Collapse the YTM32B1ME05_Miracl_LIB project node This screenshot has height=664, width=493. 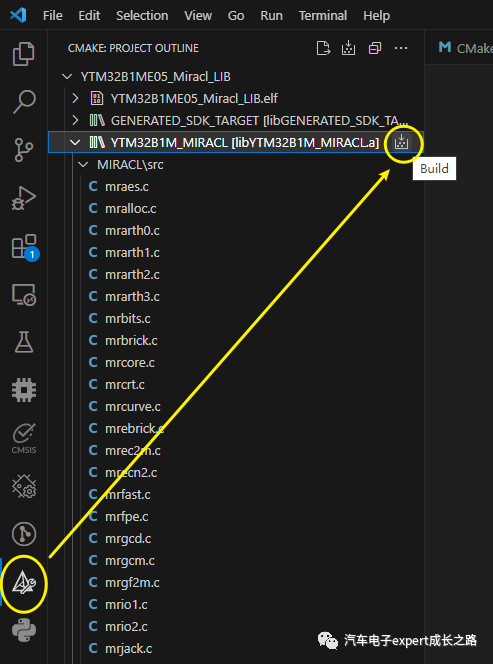[66, 77]
